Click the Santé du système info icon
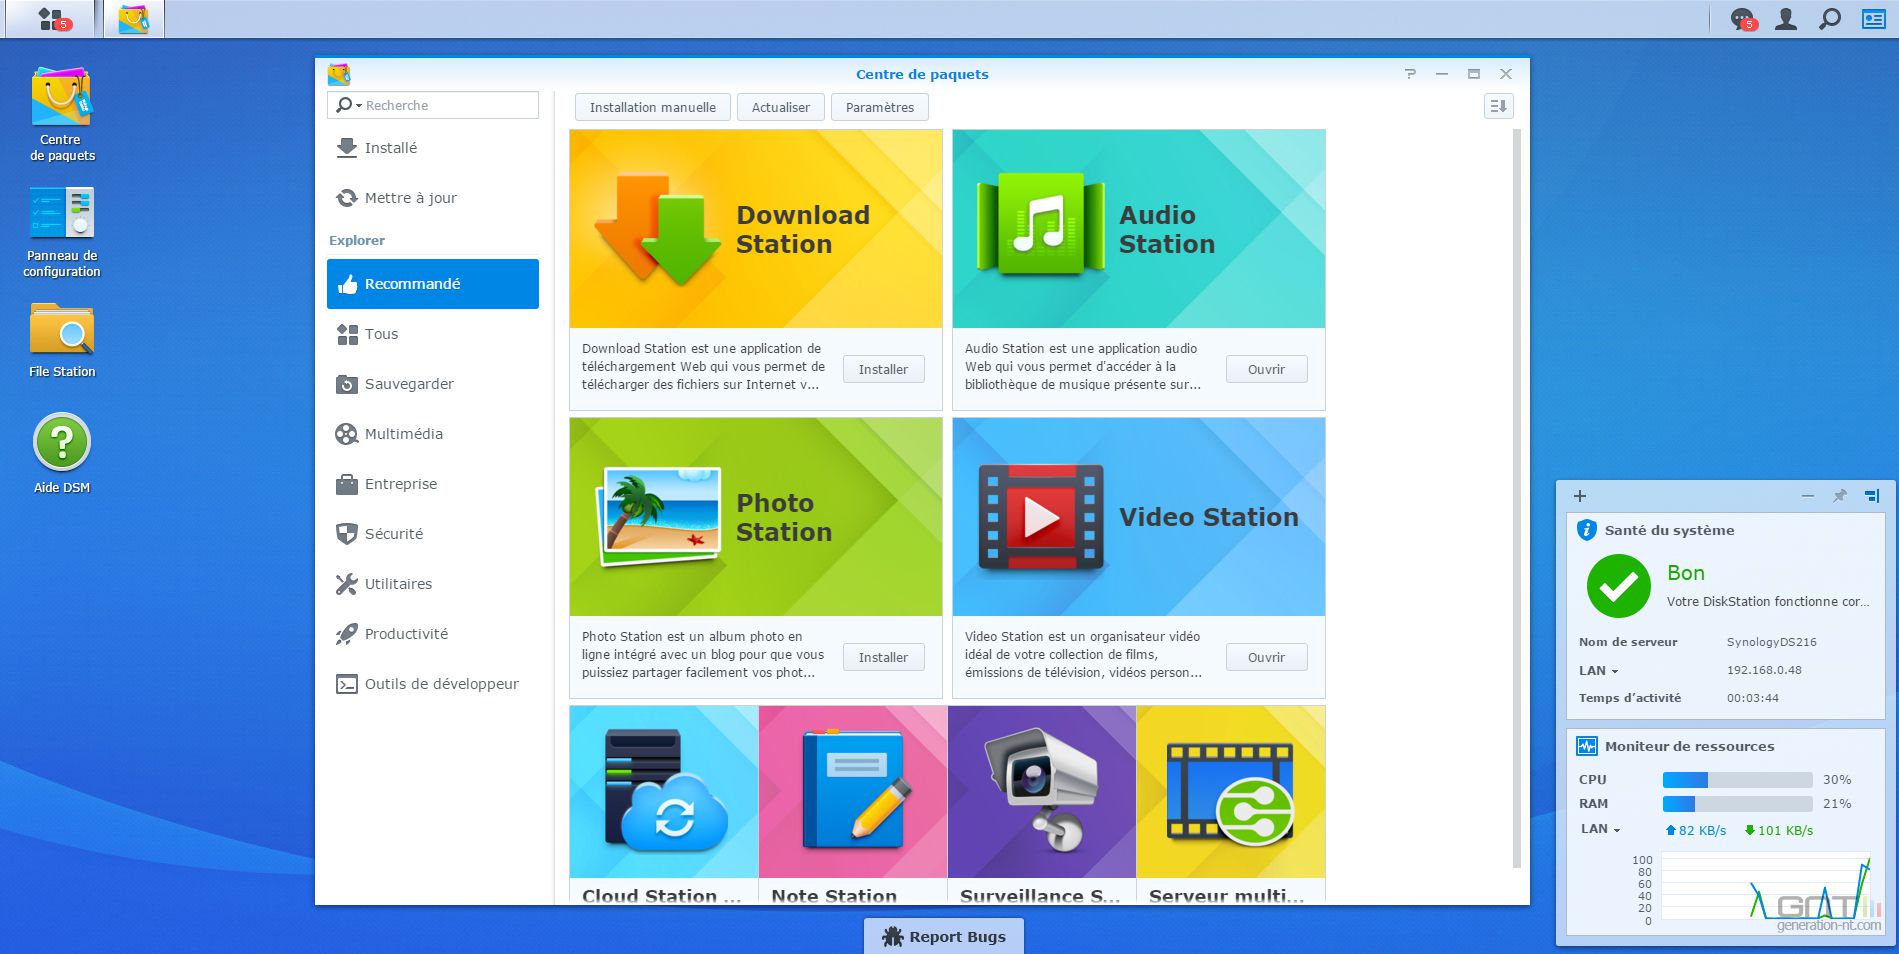The width and height of the screenshot is (1899, 954). pos(1587,530)
